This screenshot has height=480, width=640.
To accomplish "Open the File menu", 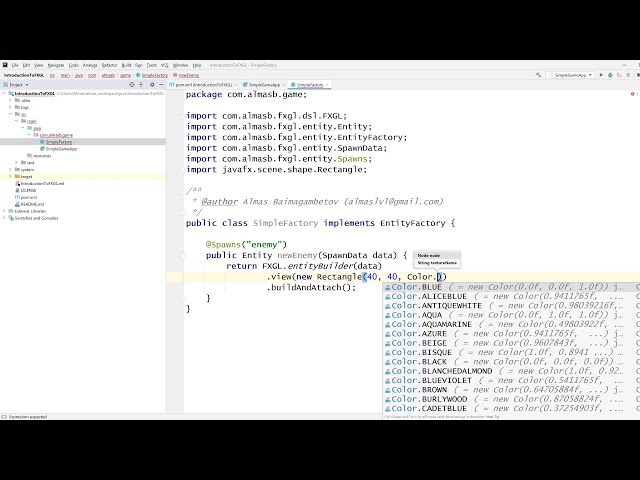I will 15,65.
